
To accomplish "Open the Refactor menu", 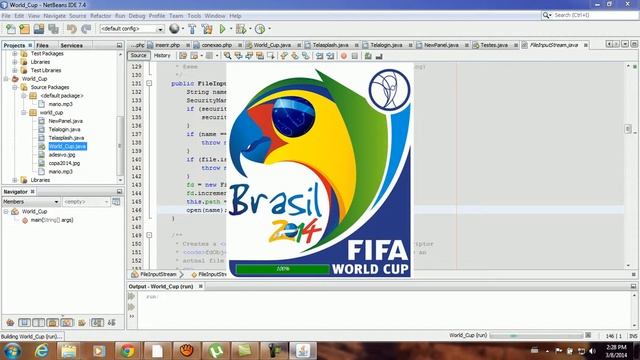I will coord(100,16).
